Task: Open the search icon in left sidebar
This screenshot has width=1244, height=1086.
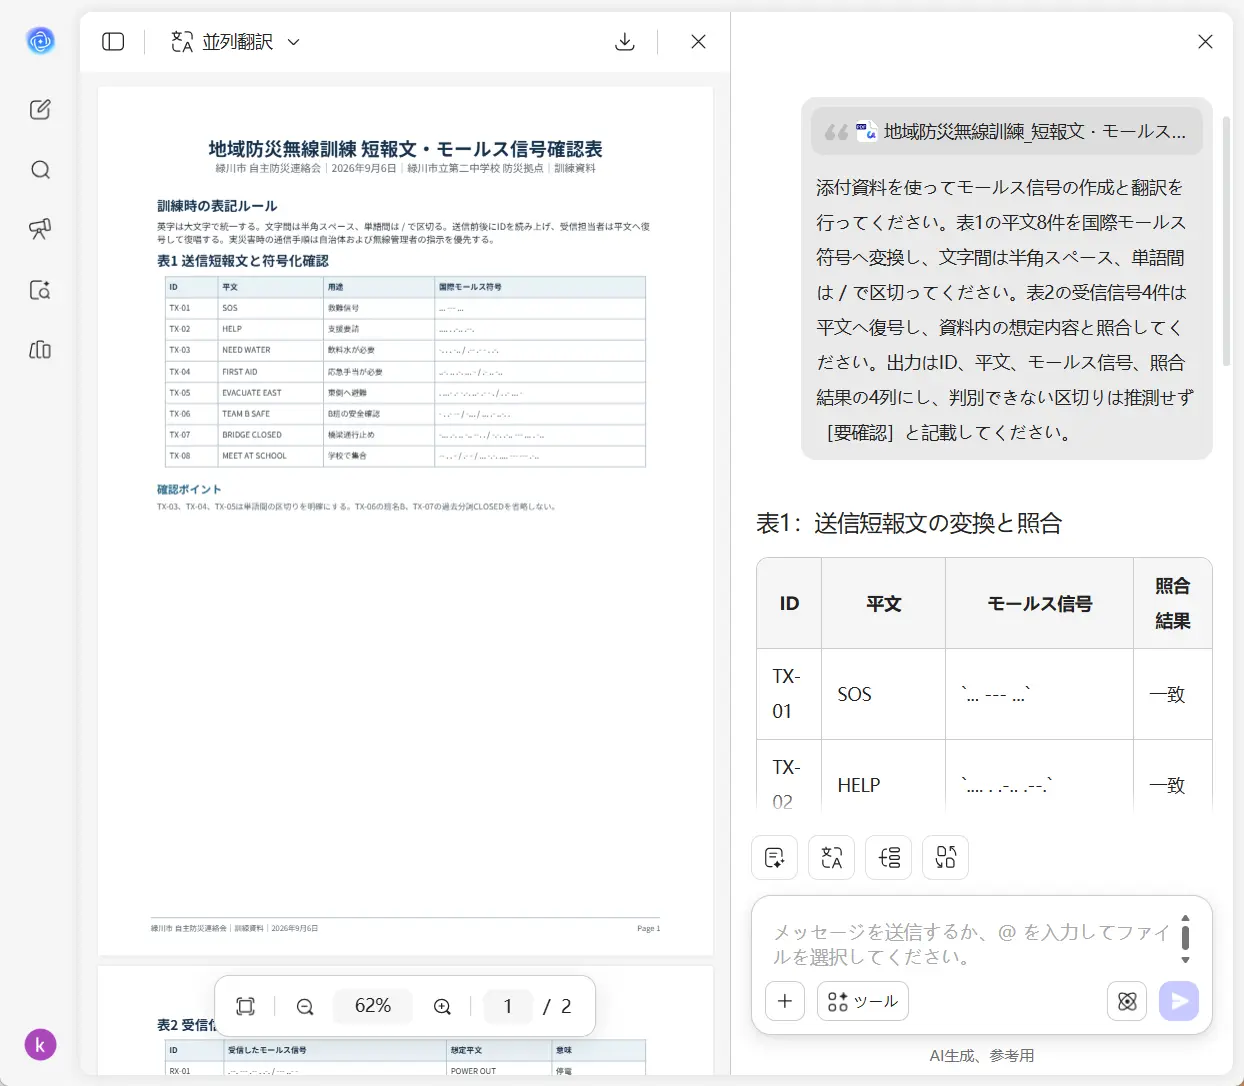Action: pyautogui.click(x=40, y=170)
